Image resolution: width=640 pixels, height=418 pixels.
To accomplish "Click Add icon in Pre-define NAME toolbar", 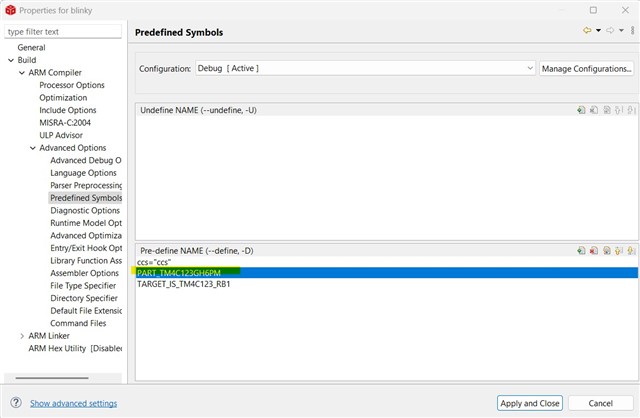I will coord(581,250).
